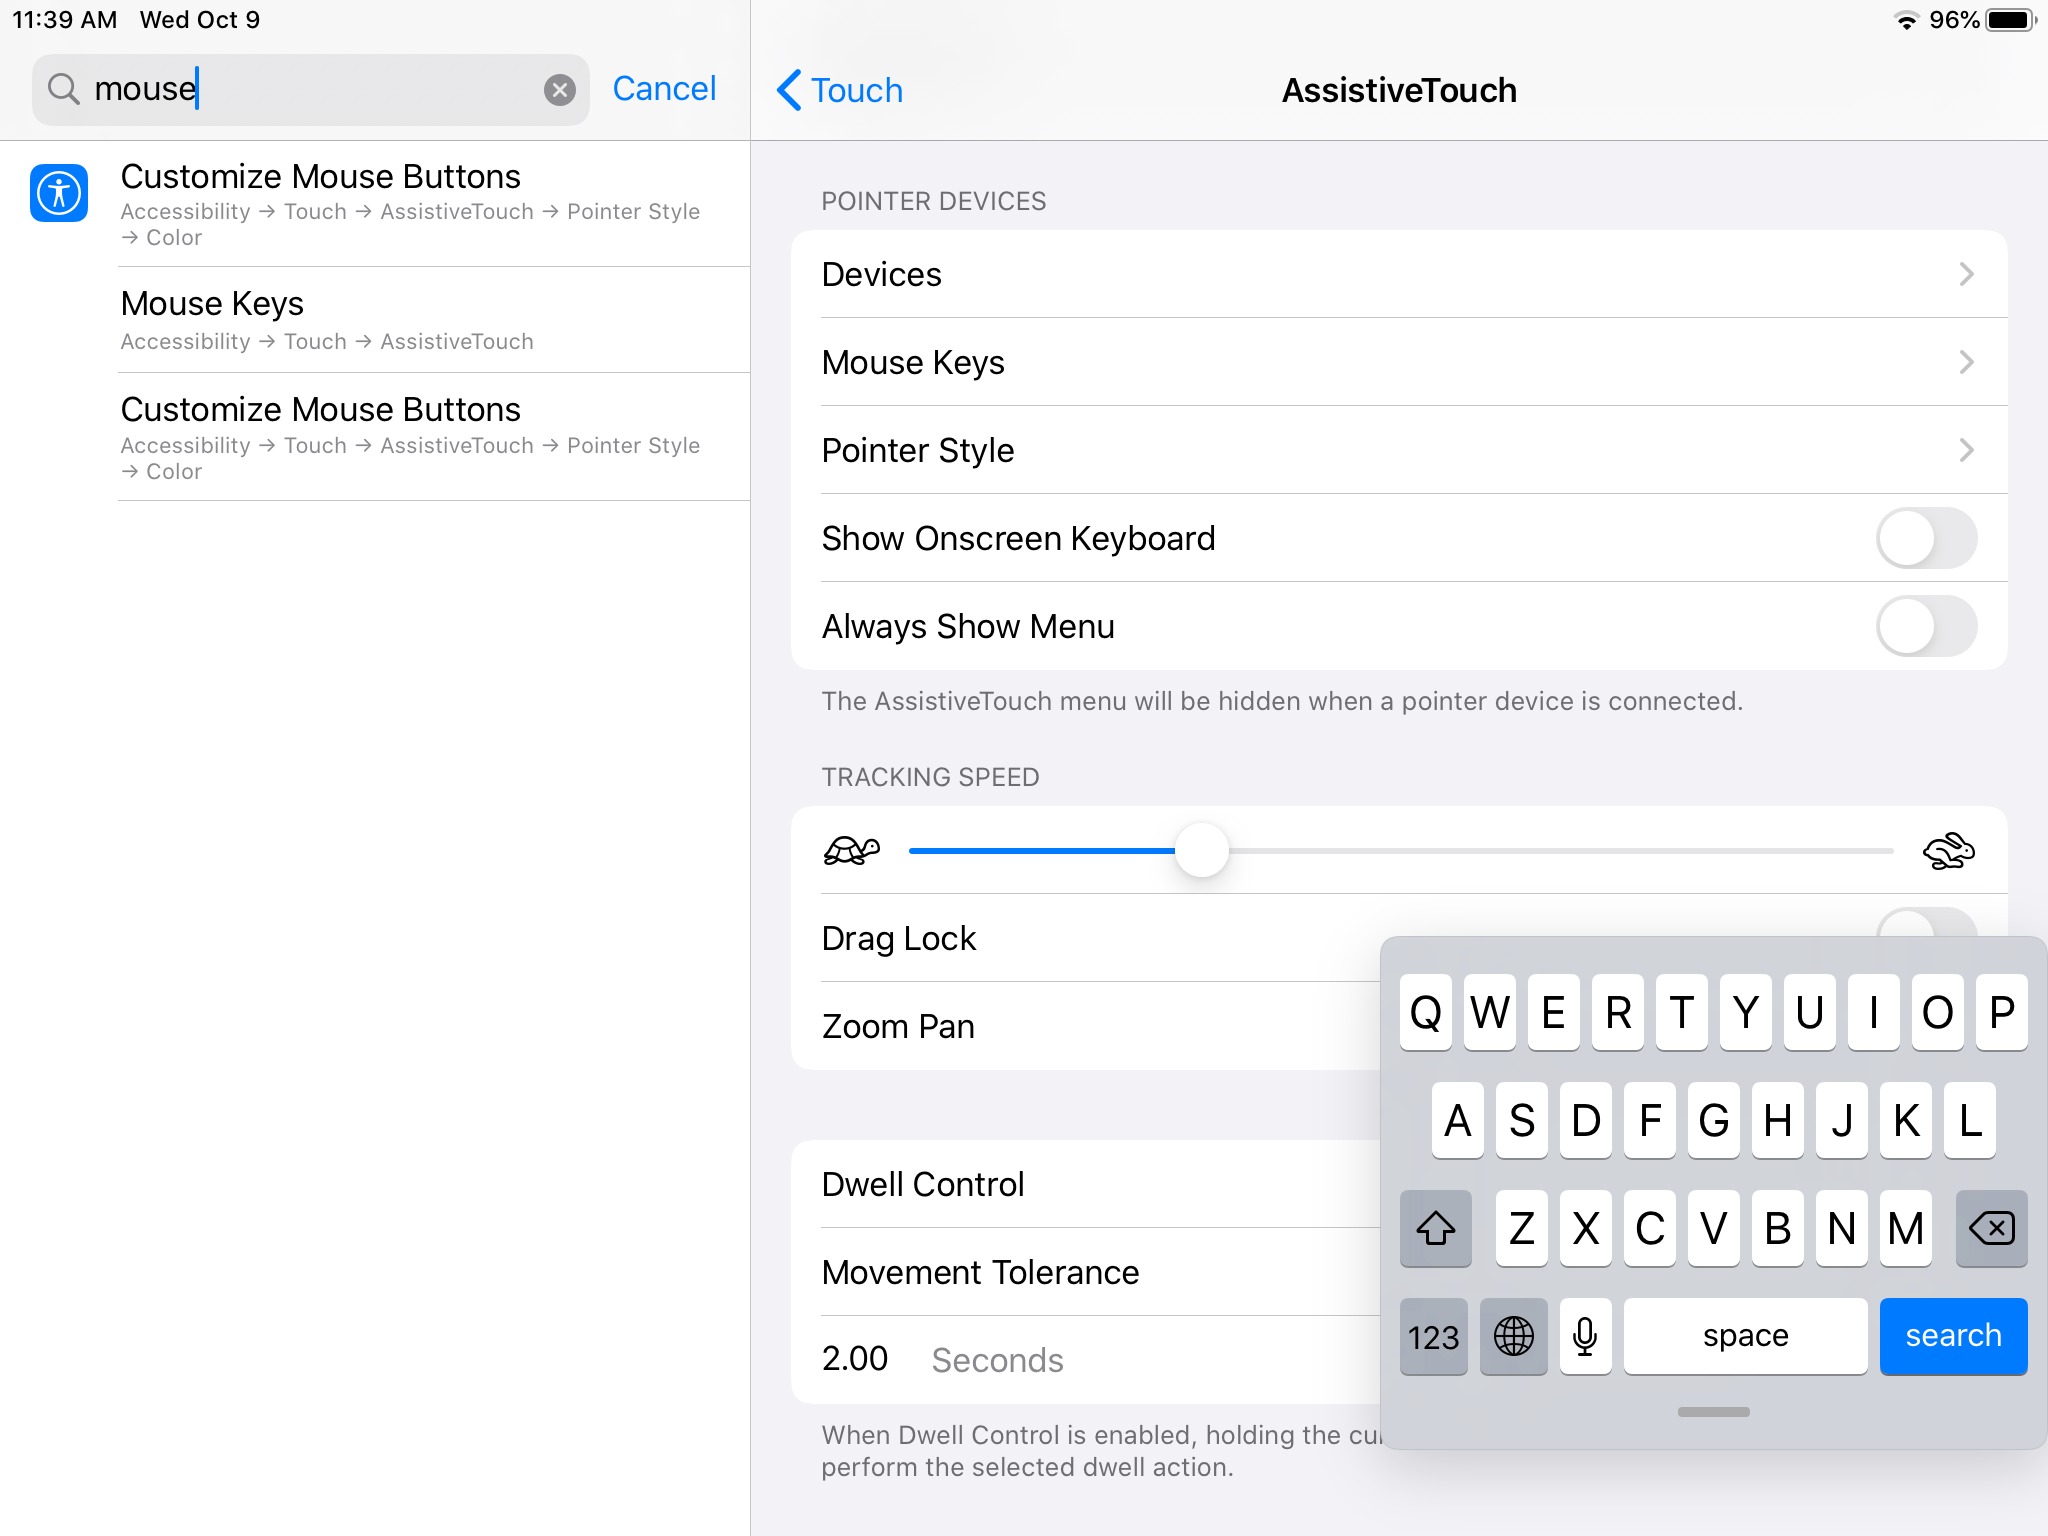Image resolution: width=2048 pixels, height=1536 pixels.
Task: Tap the blue Accessibility icon
Action: [x=59, y=193]
